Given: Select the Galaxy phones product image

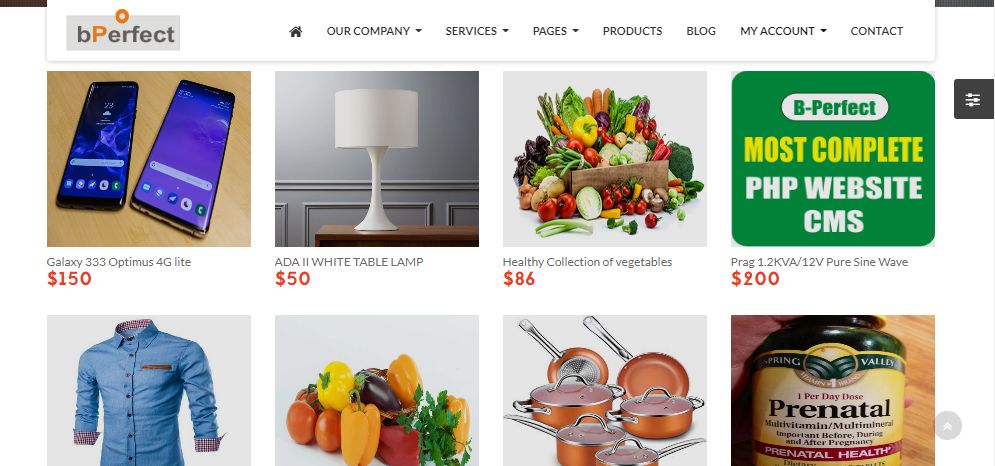Looking at the screenshot, I should click(148, 159).
